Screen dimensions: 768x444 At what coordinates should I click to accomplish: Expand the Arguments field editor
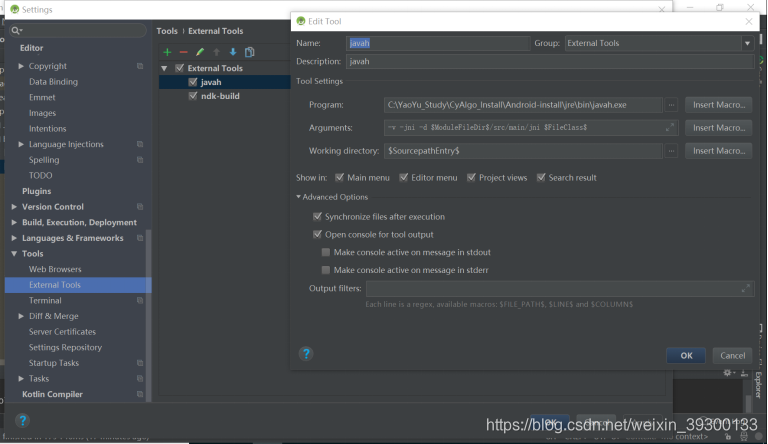pyautogui.click(x=670, y=127)
